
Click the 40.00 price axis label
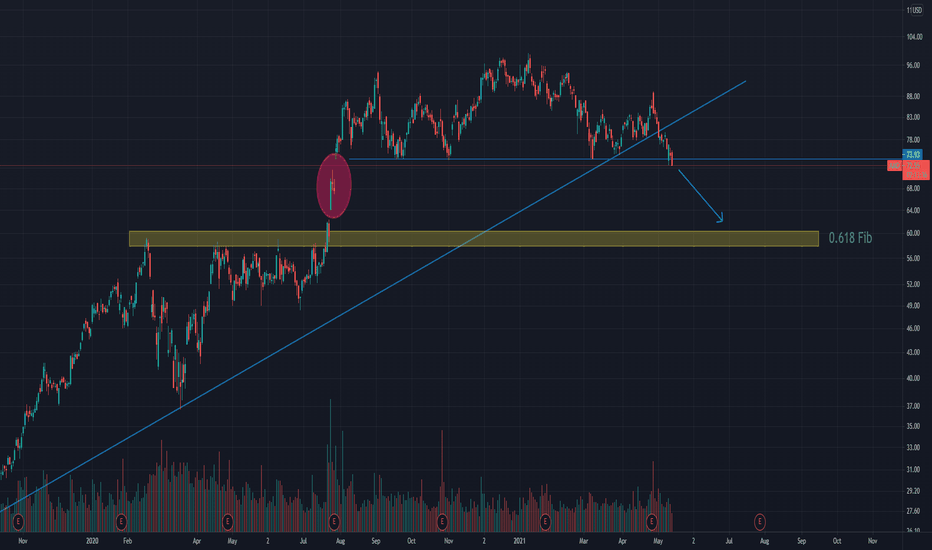coord(914,378)
